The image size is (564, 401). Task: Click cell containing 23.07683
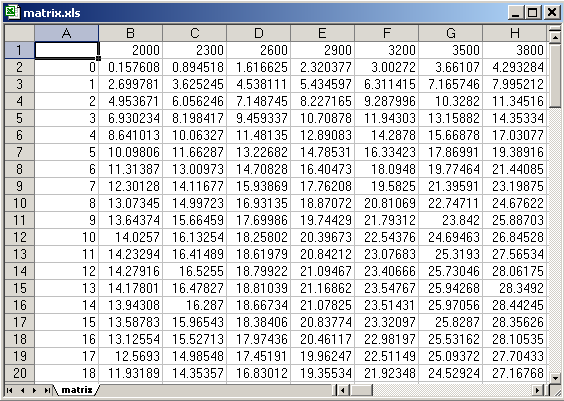click(x=387, y=254)
